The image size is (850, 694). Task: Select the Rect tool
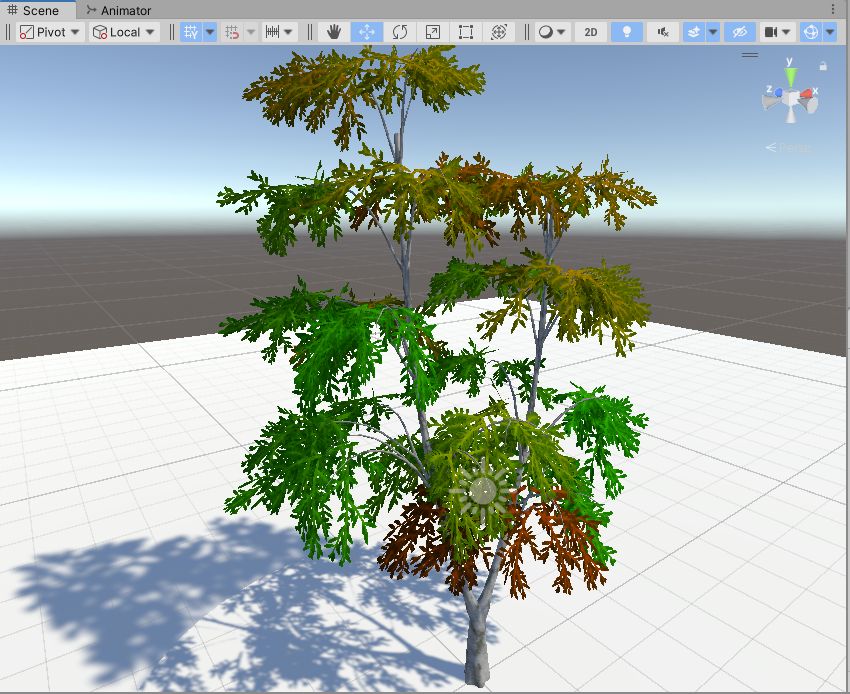pyautogui.click(x=464, y=31)
